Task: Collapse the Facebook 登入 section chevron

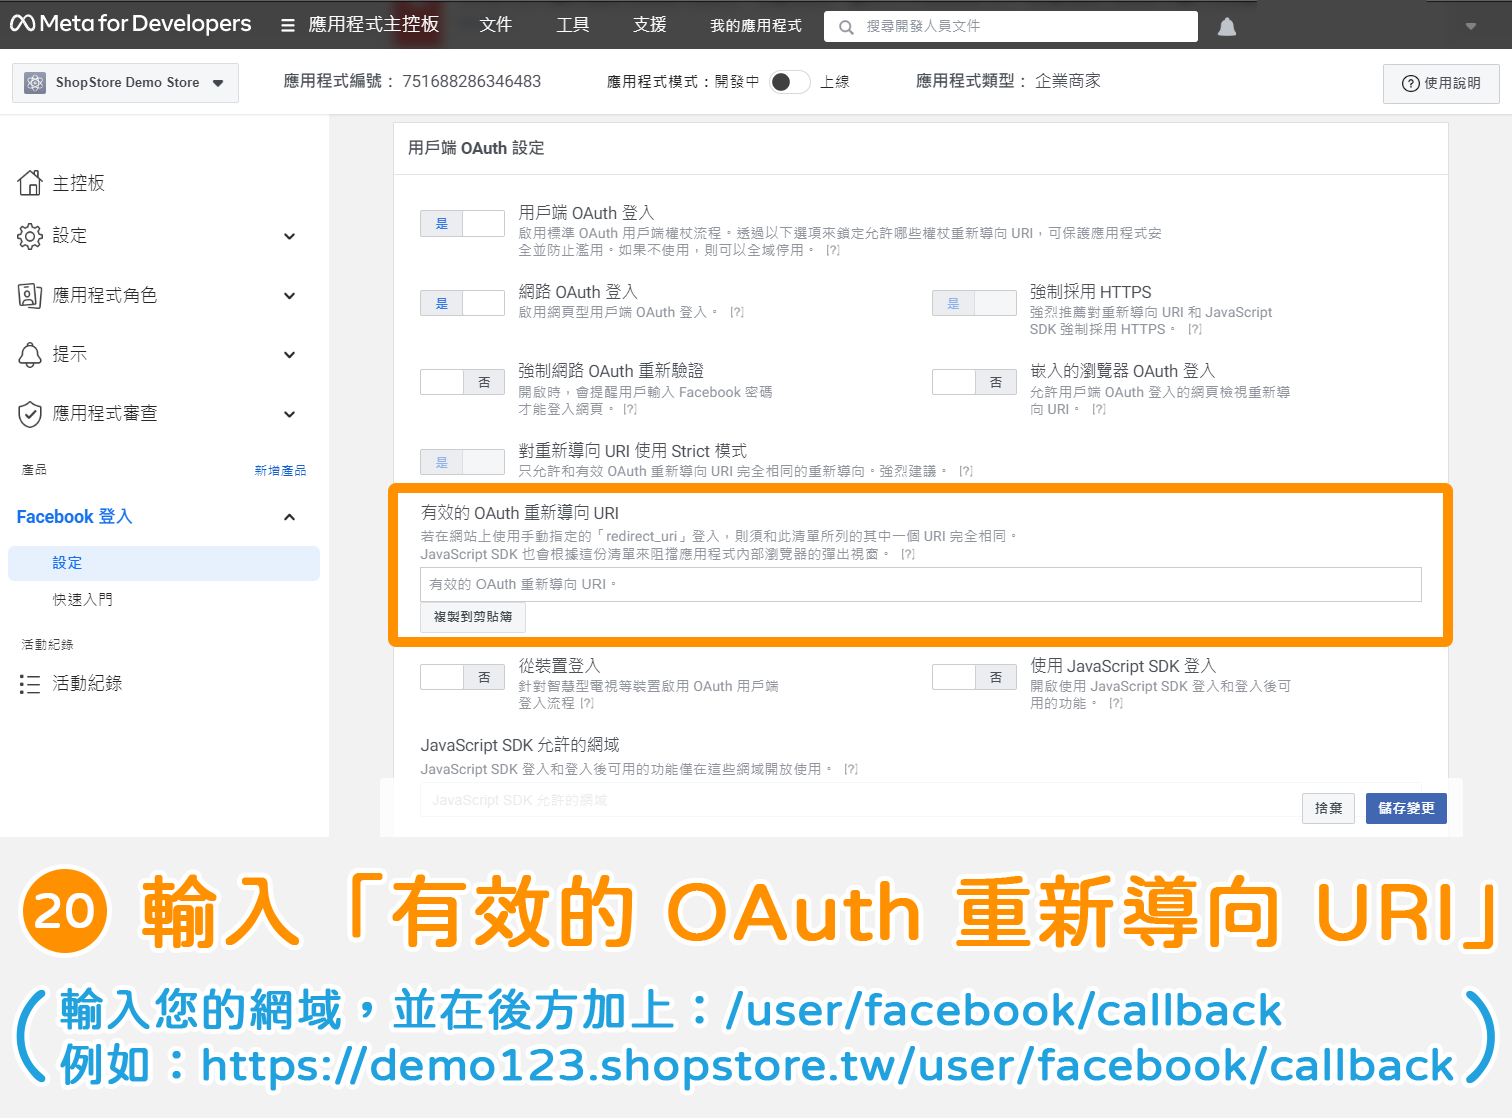Action: (290, 517)
